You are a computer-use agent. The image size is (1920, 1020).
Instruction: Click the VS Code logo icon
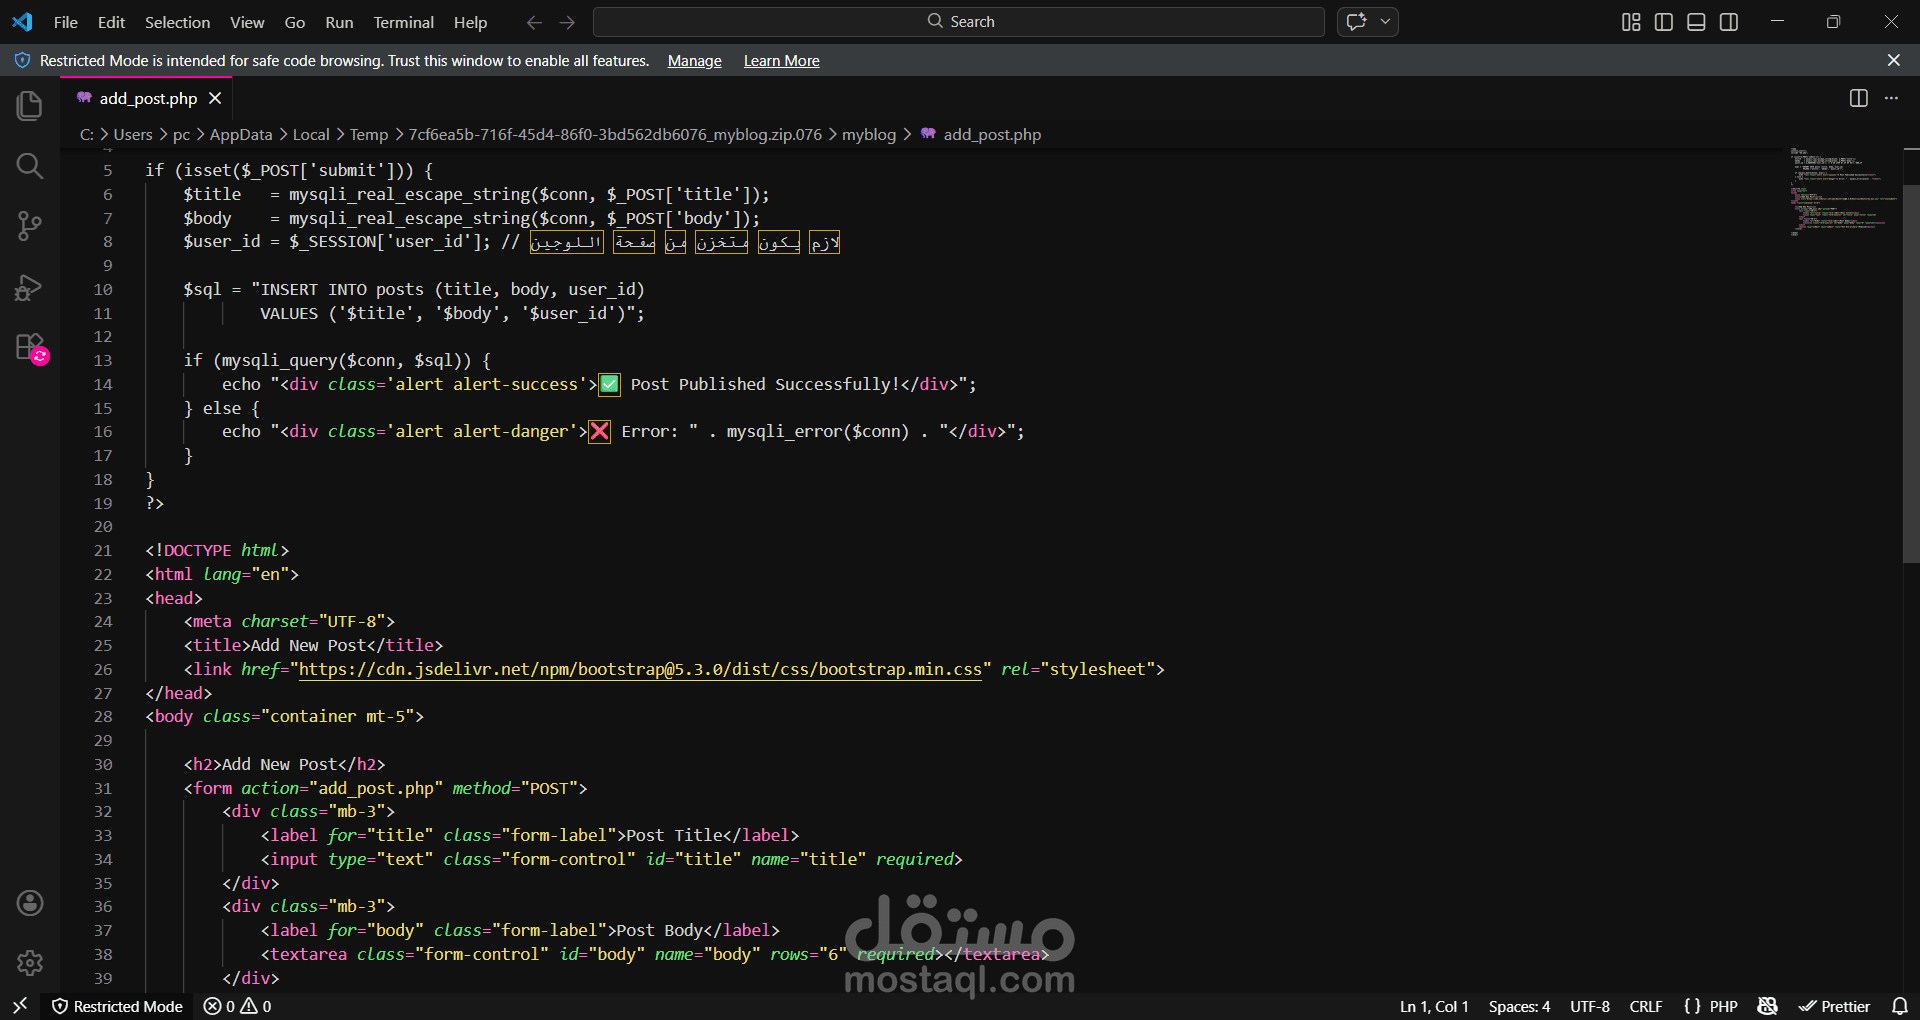point(22,22)
